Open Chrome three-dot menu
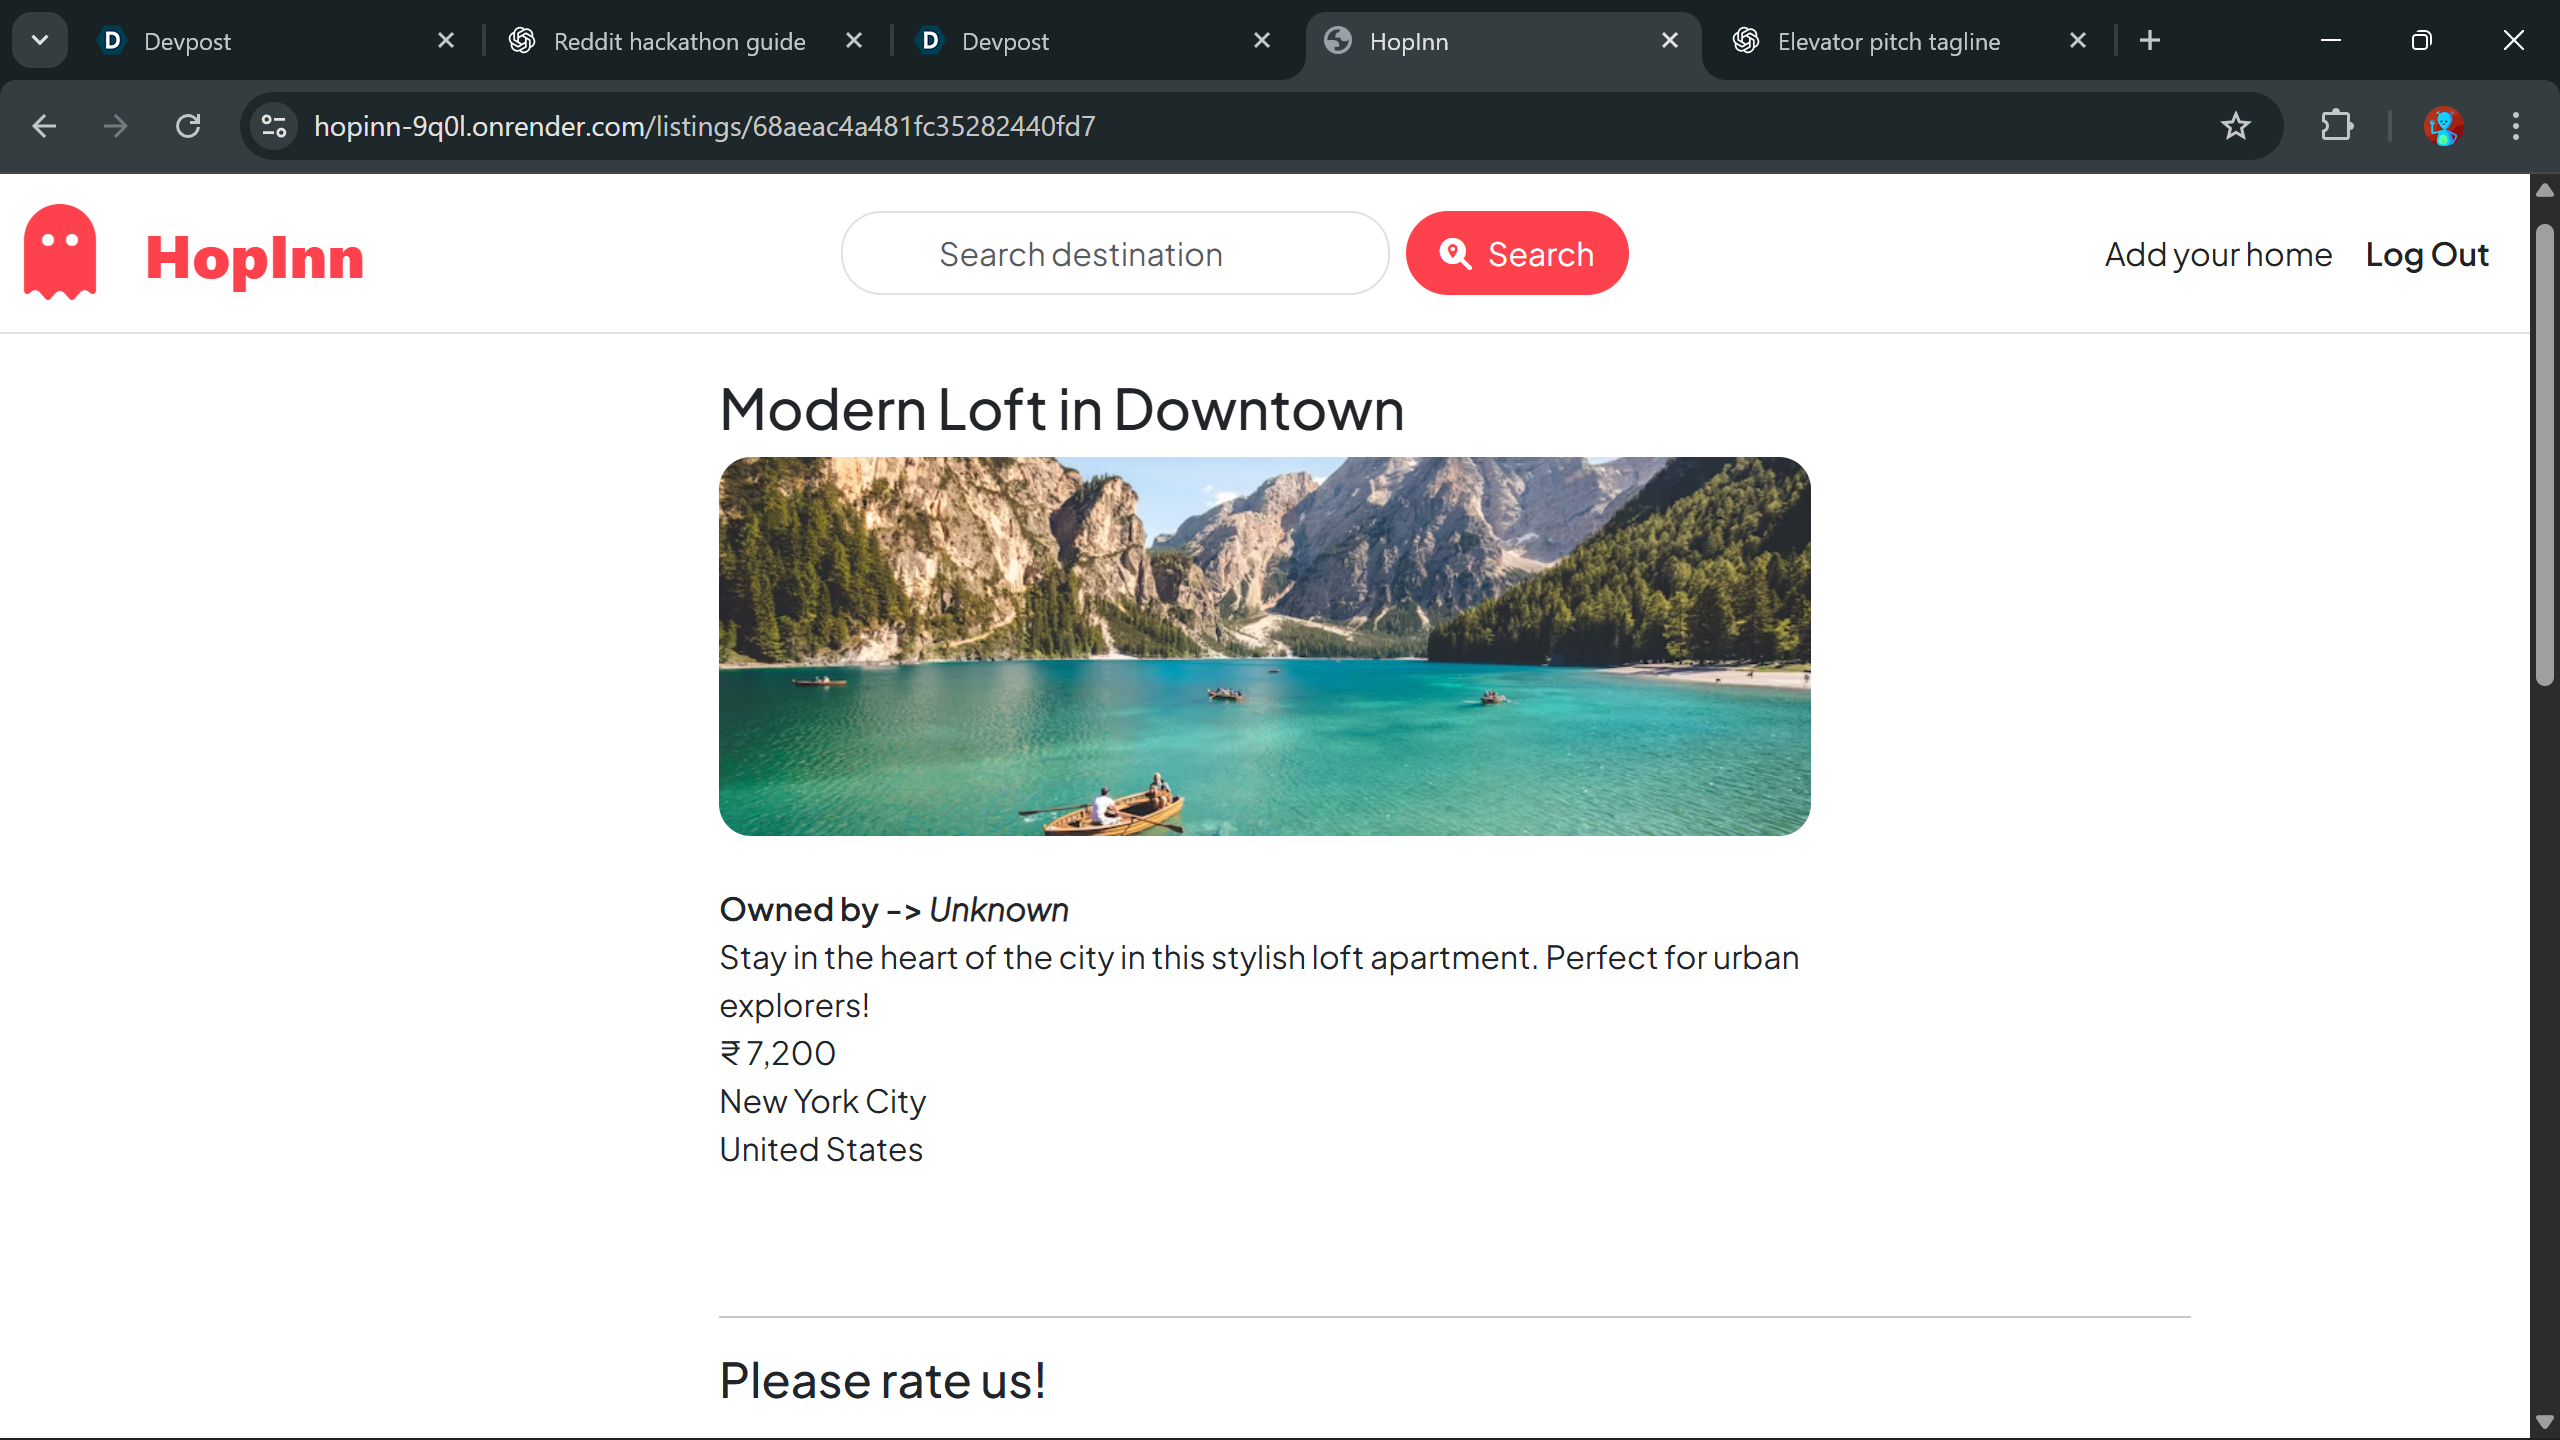This screenshot has width=2560, height=1440. (x=2515, y=126)
